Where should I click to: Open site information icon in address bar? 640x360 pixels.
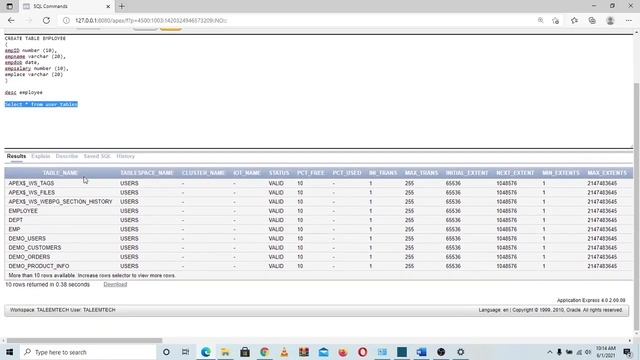pyautogui.click(x=66, y=20)
